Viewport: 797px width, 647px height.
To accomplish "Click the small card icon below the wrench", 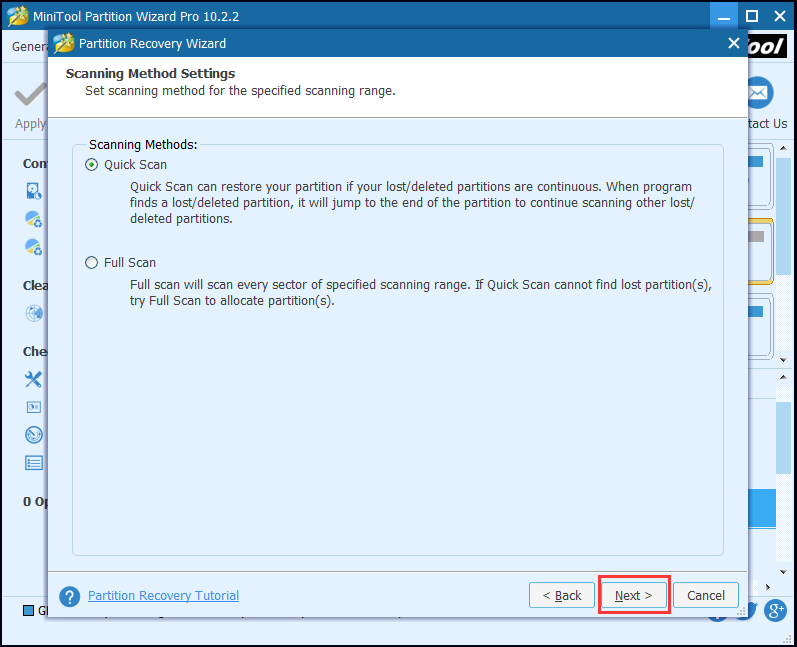I will point(34,407).
